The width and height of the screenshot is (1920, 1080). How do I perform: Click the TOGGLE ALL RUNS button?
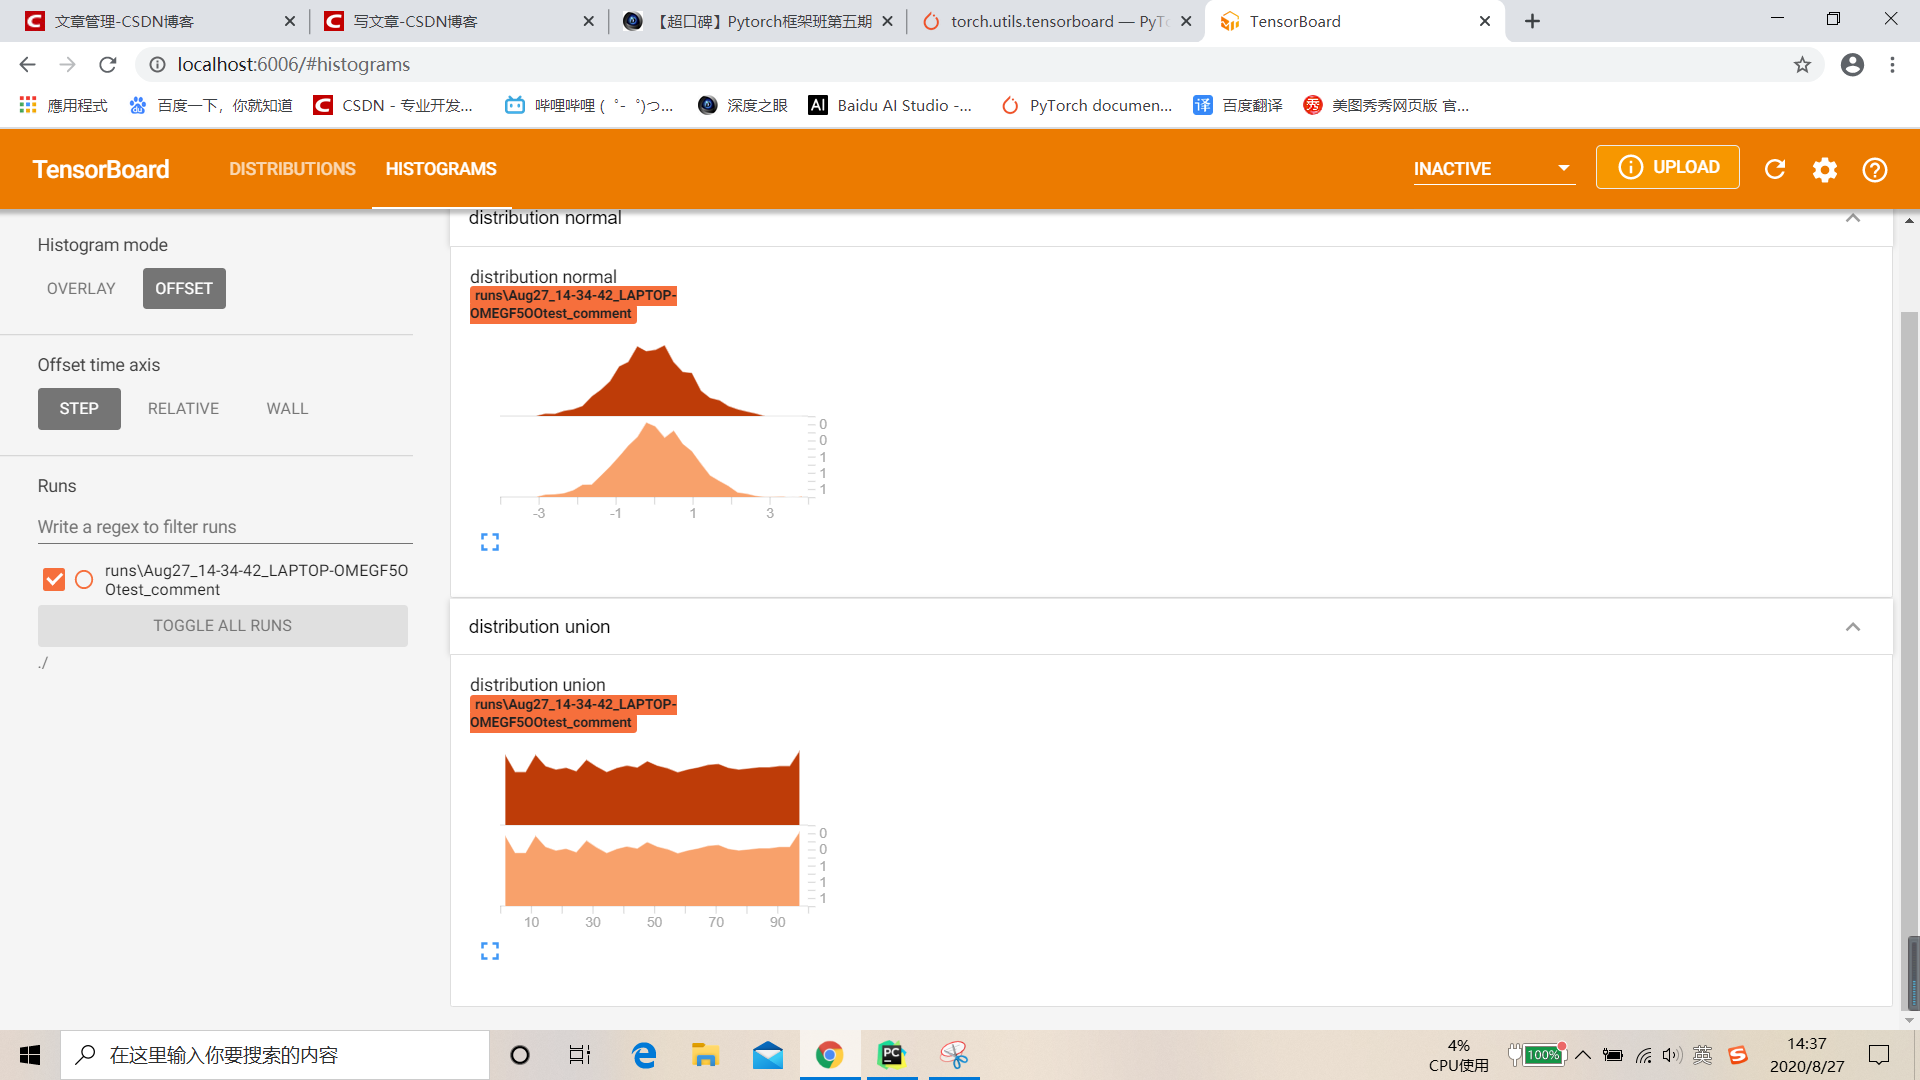click(223, 625)
